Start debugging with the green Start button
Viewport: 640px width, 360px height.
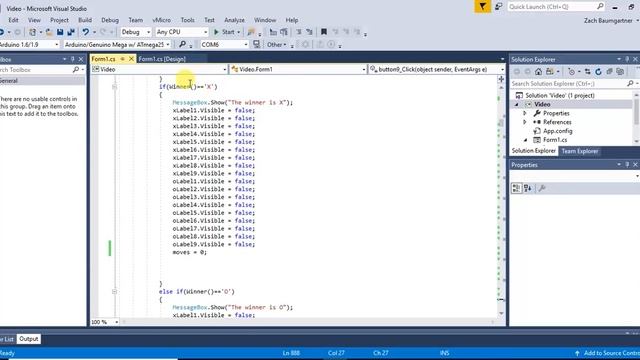click(x=224, y=32)
